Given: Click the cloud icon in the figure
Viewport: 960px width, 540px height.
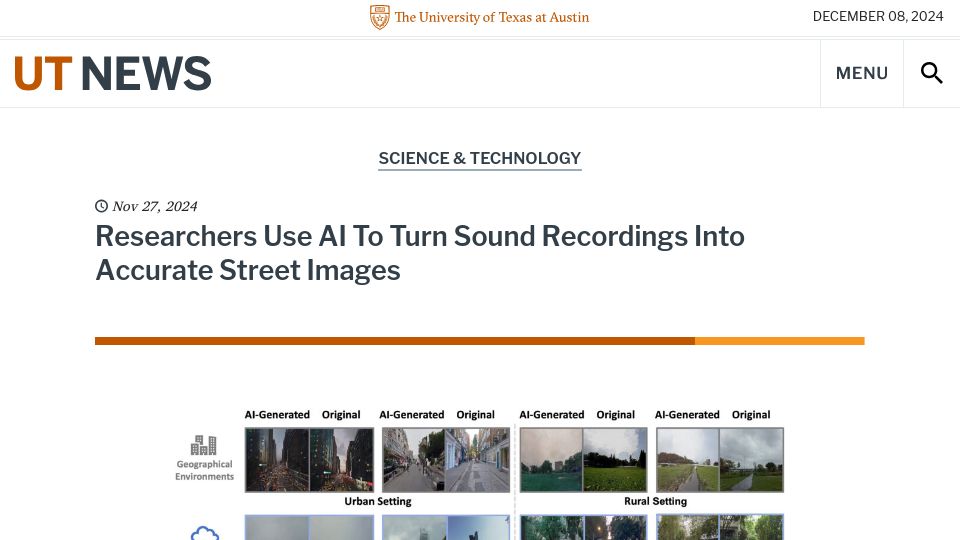Looking at the screenshot, I should pyautogui.click(x=204, y=533).
